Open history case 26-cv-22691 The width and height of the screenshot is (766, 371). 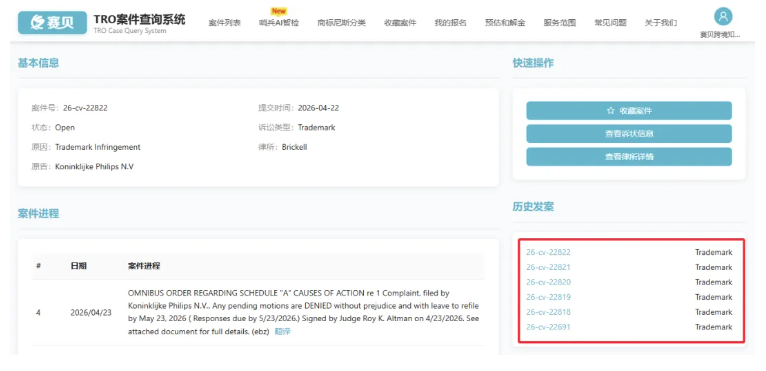[x=548, y=327]
